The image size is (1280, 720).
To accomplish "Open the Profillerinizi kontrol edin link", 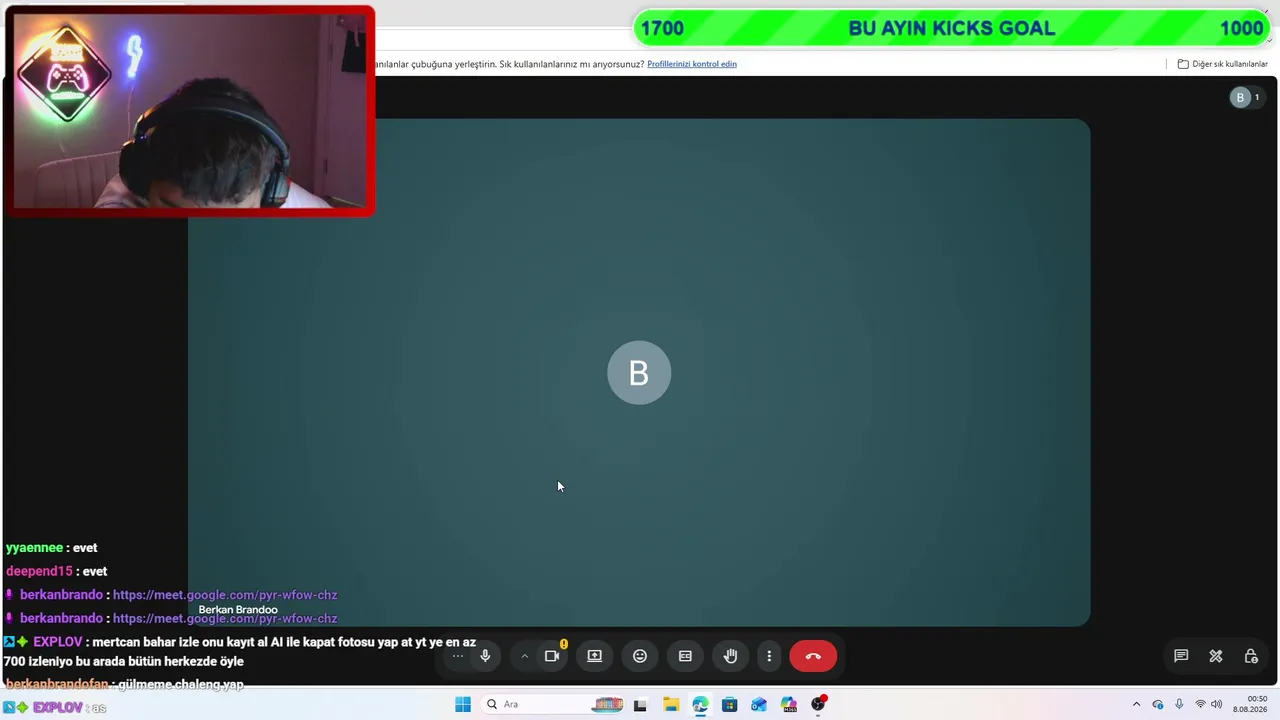I will tap(692, 64).
